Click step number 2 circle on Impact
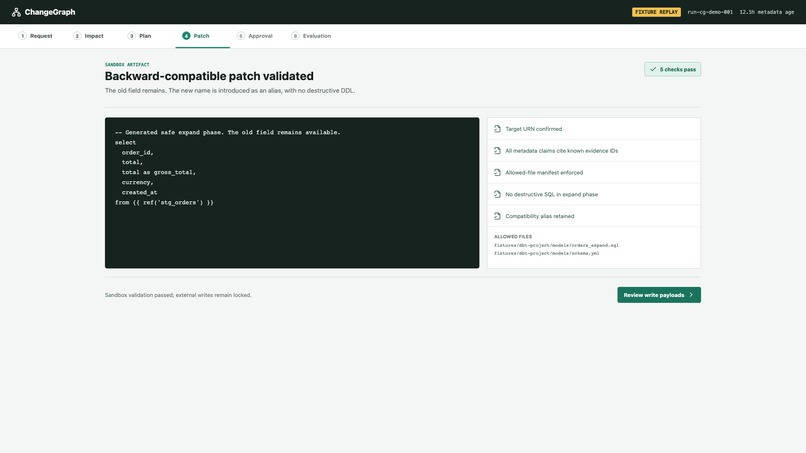 pos(77,36)
